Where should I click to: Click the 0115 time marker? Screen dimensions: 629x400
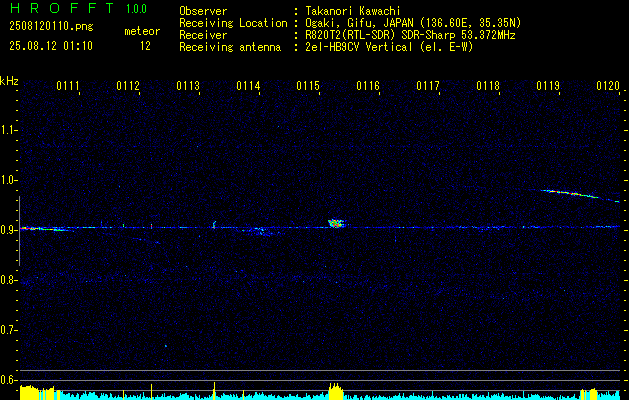(x=308, y=86)
